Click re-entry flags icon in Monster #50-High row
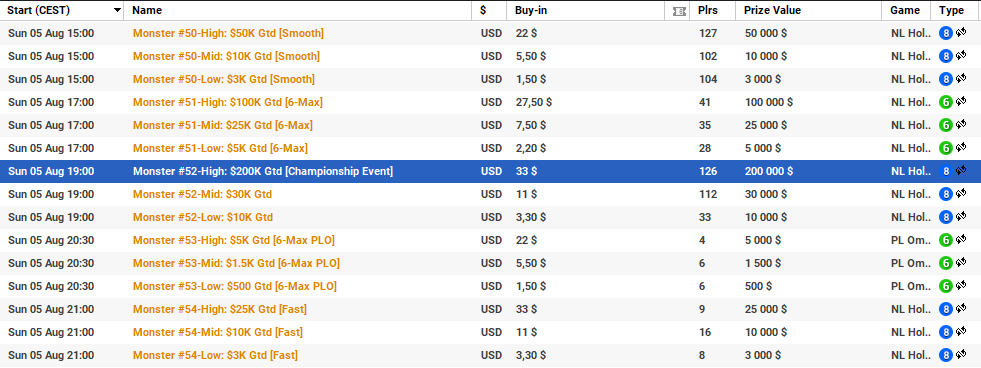 coord(961,32)
